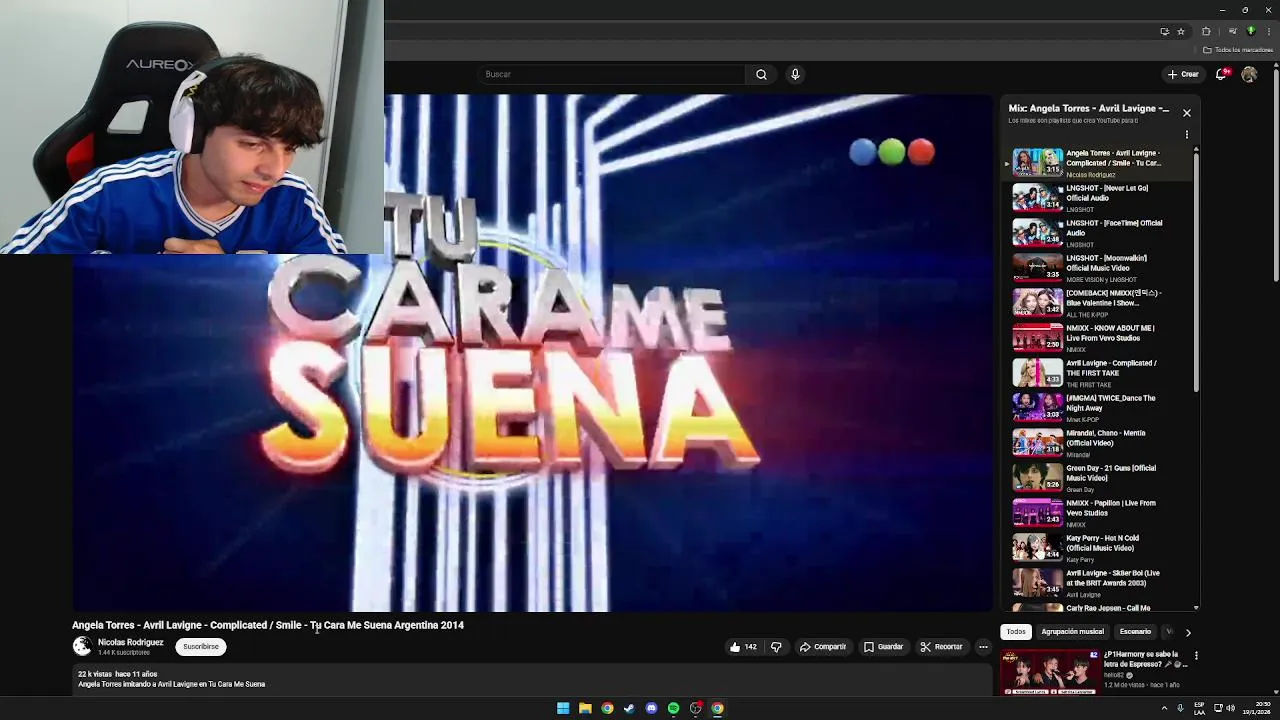Play LNGSHOT FaceTime Official Audio
Viewport: 1280px width, 720px height.
coord(1098,233)
